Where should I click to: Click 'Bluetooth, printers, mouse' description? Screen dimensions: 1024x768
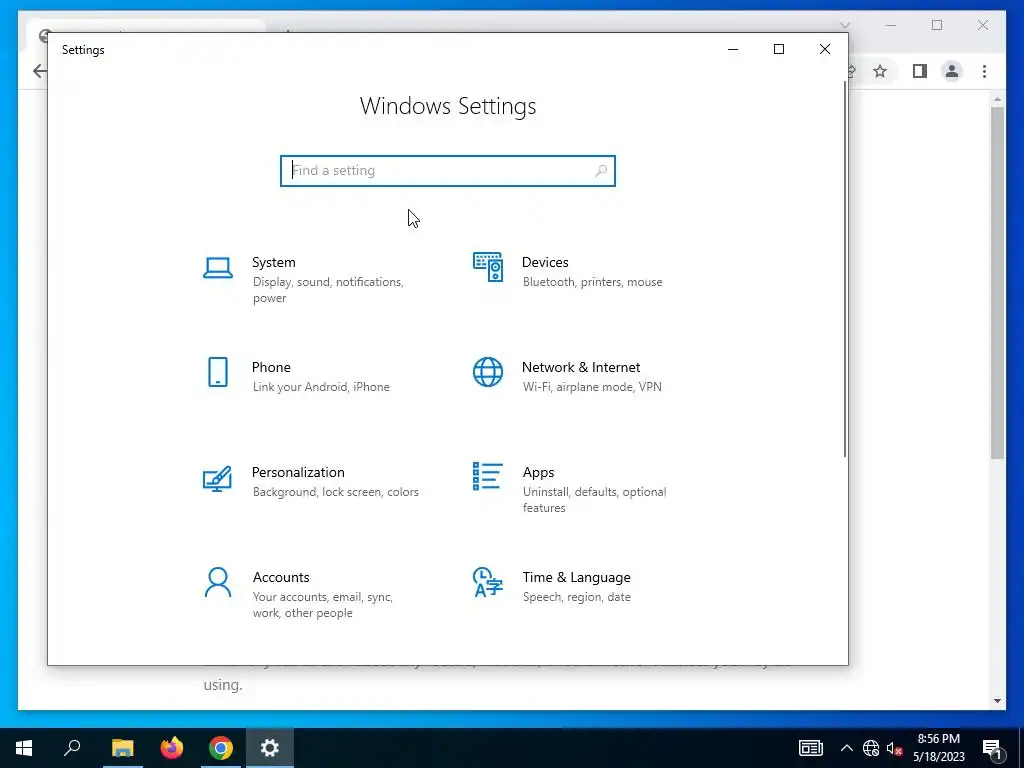coord(592,282)
